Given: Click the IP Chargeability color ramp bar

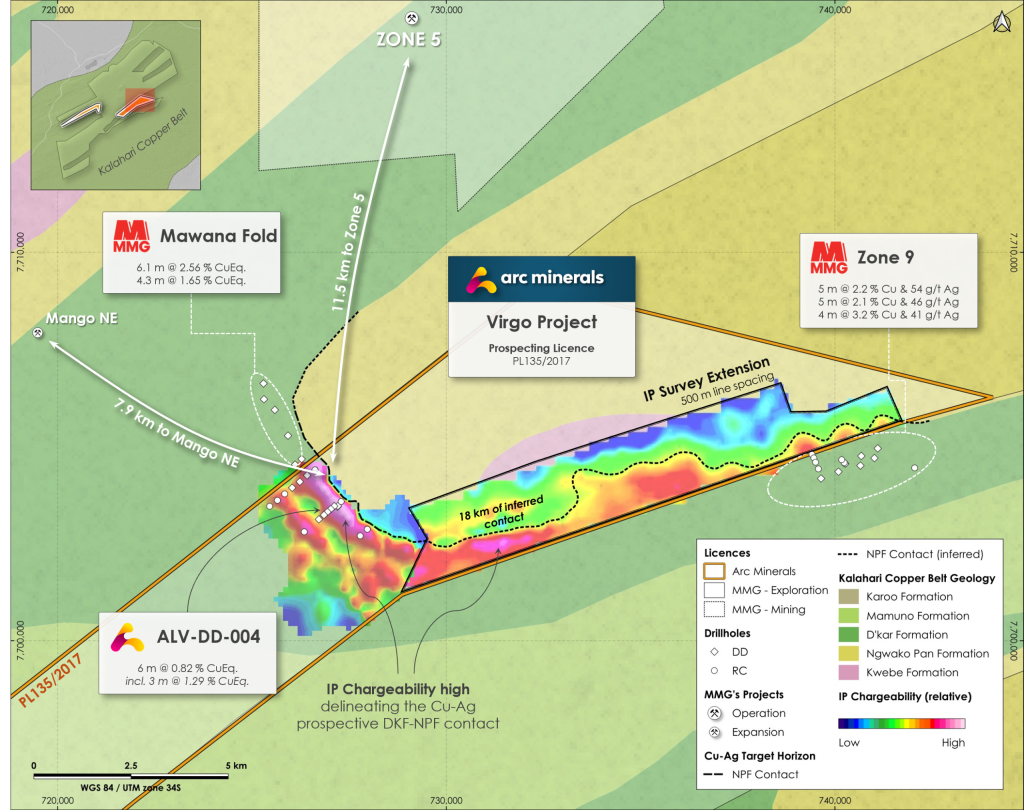Looking at the screenshot, I should pos(901,723).
